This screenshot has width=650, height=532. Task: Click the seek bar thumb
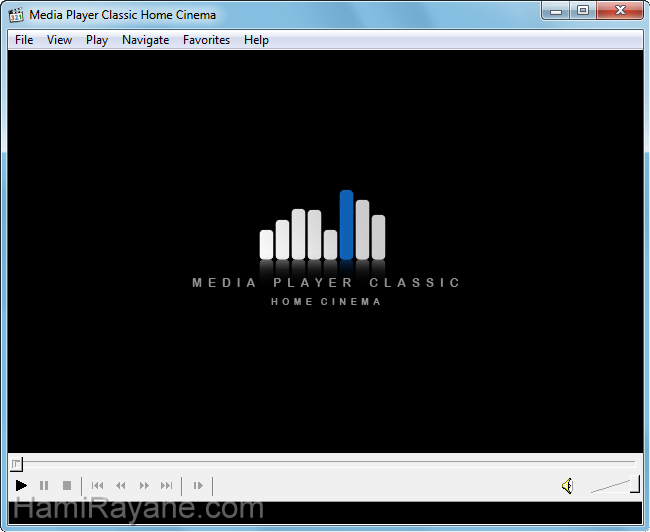[x=16, y=464]
